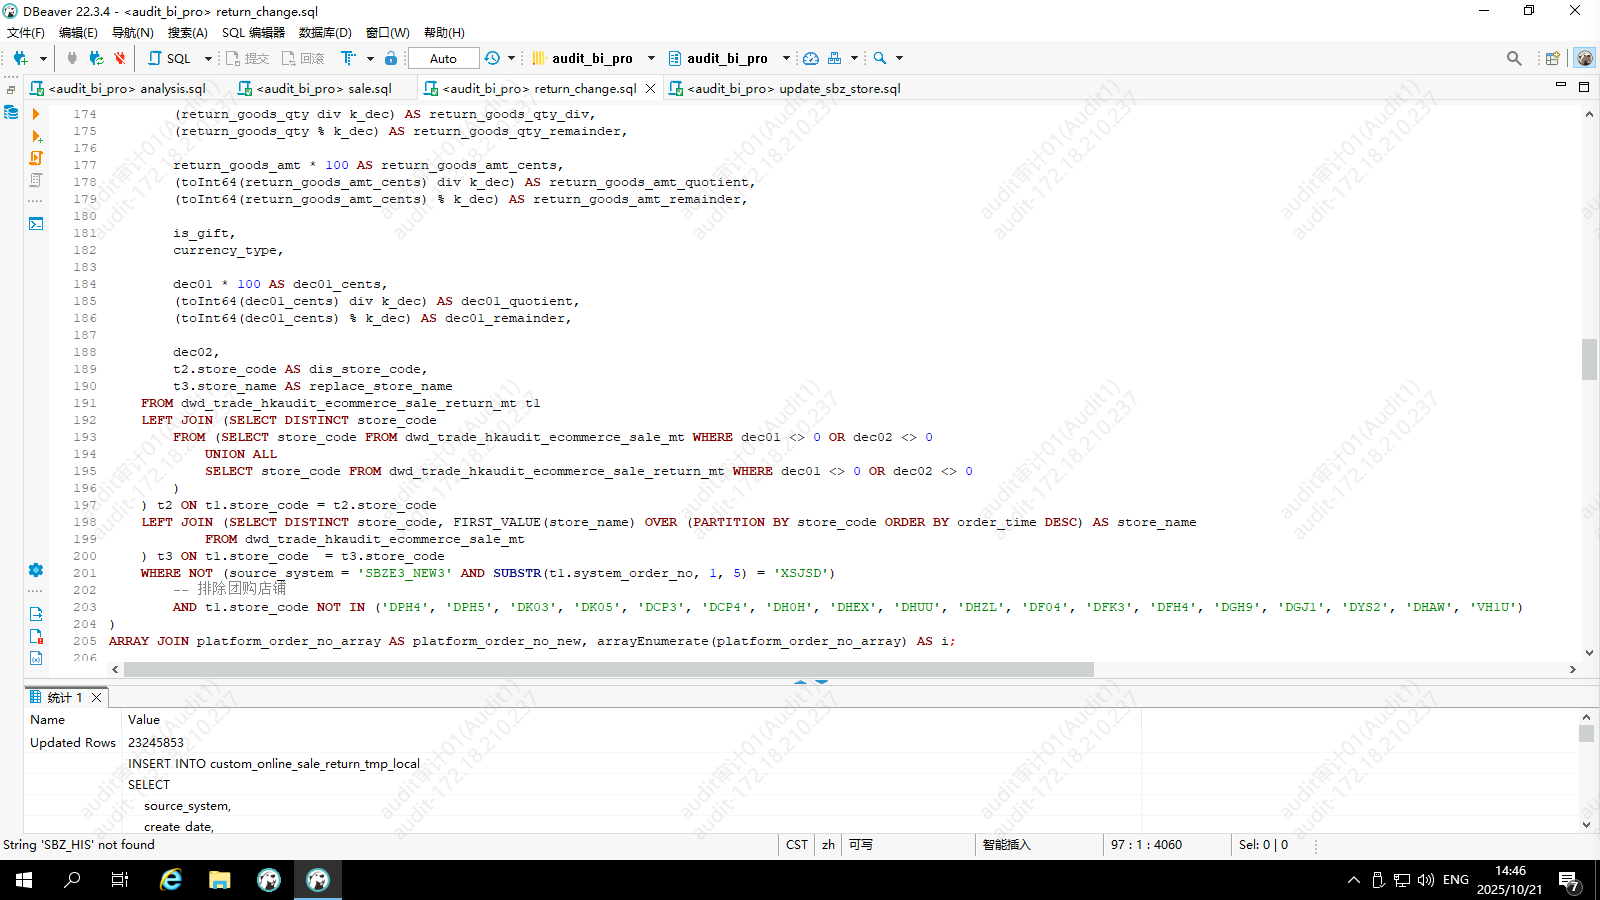Image resolution: width=1600 pixels, height=900 pixels.
Task: Open the database dashboard gauge icon
Action: [811, 58]
